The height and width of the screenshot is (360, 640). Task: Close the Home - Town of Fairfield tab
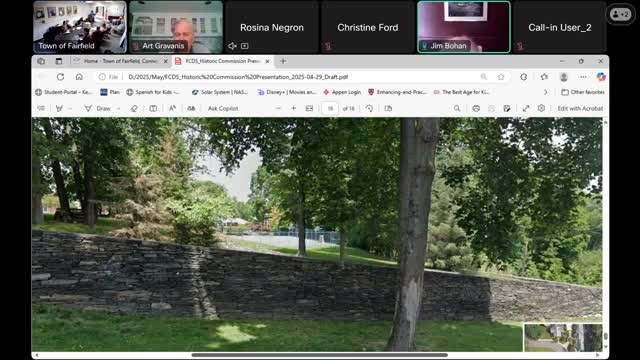(x=165, y=61)
